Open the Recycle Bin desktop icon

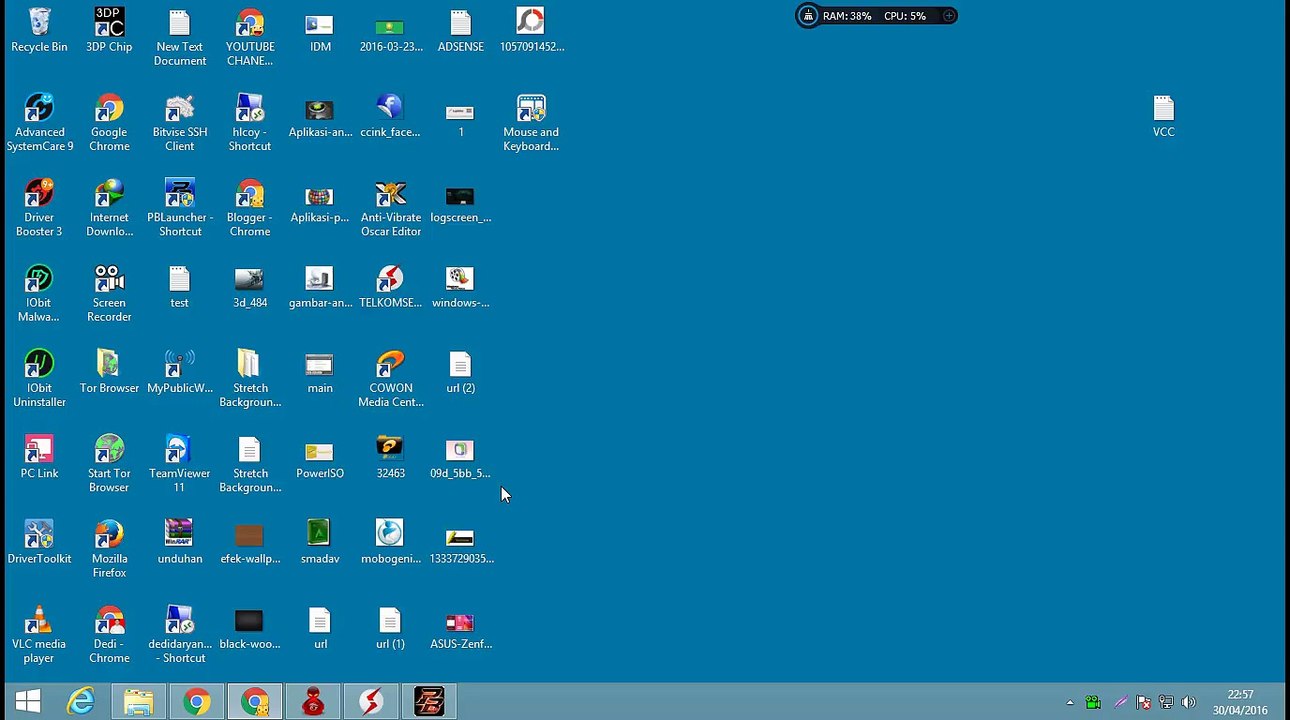coord(39,30)
